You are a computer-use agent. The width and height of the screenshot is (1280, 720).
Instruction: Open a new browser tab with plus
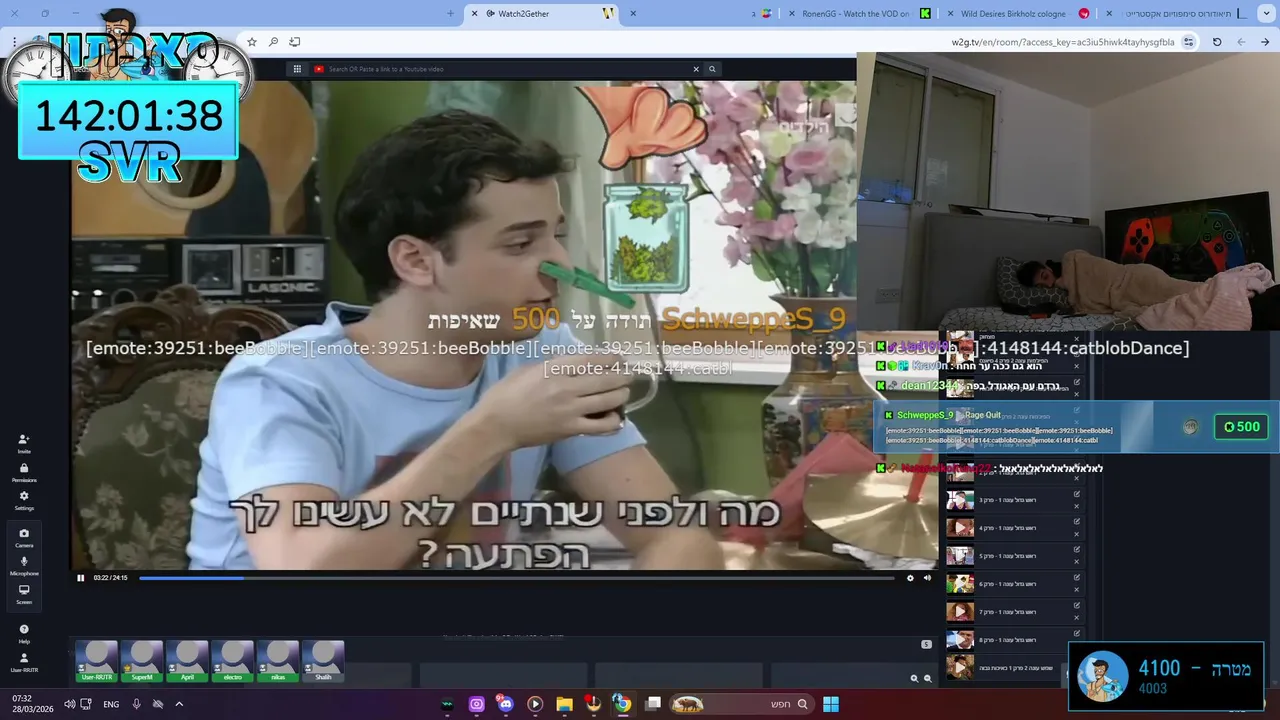tap(450, 13)
